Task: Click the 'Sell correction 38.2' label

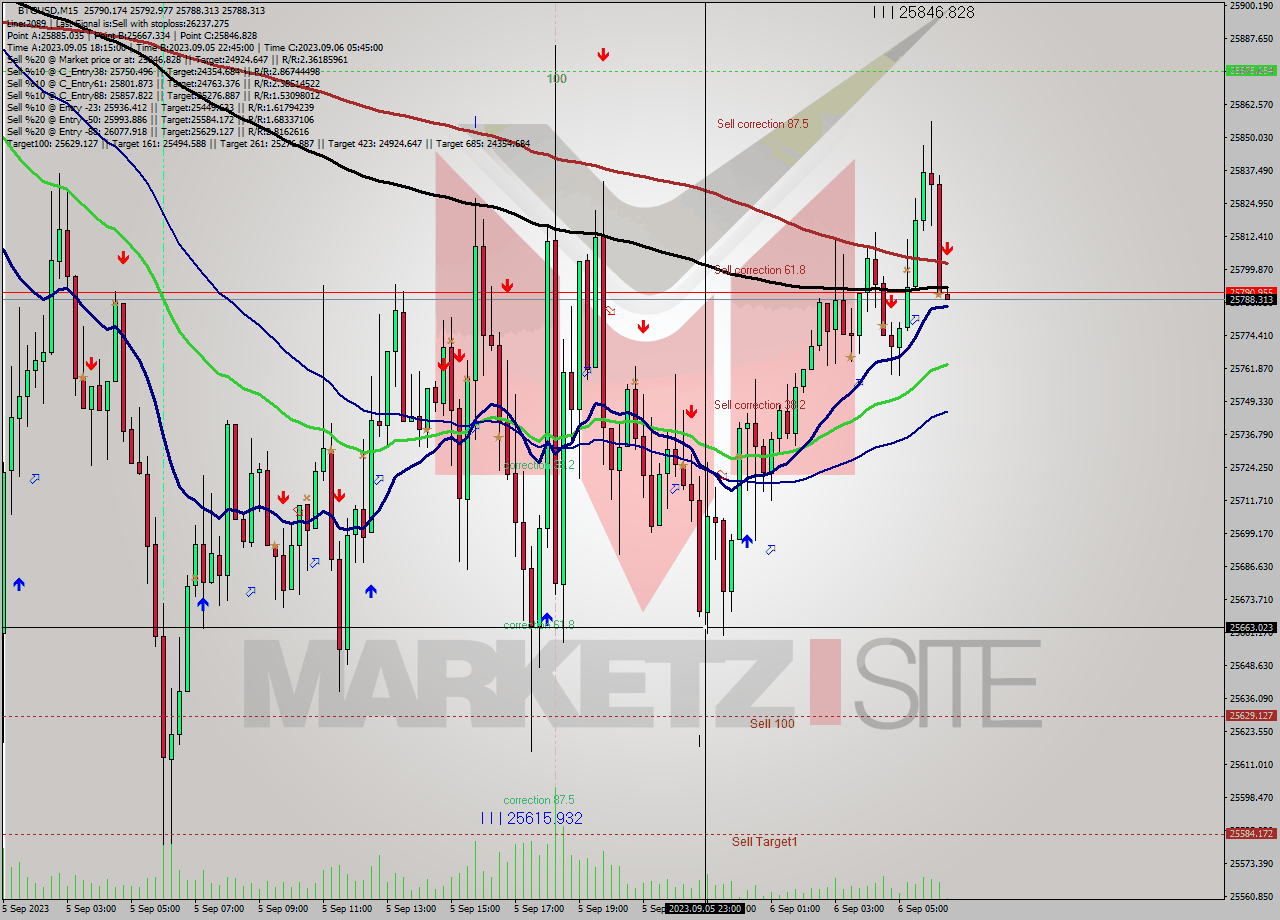Action: pyautogui.click(x=759, y=405)
